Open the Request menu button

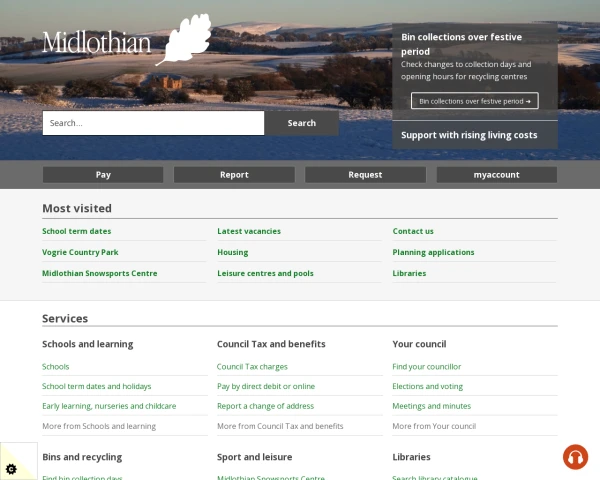365,175
